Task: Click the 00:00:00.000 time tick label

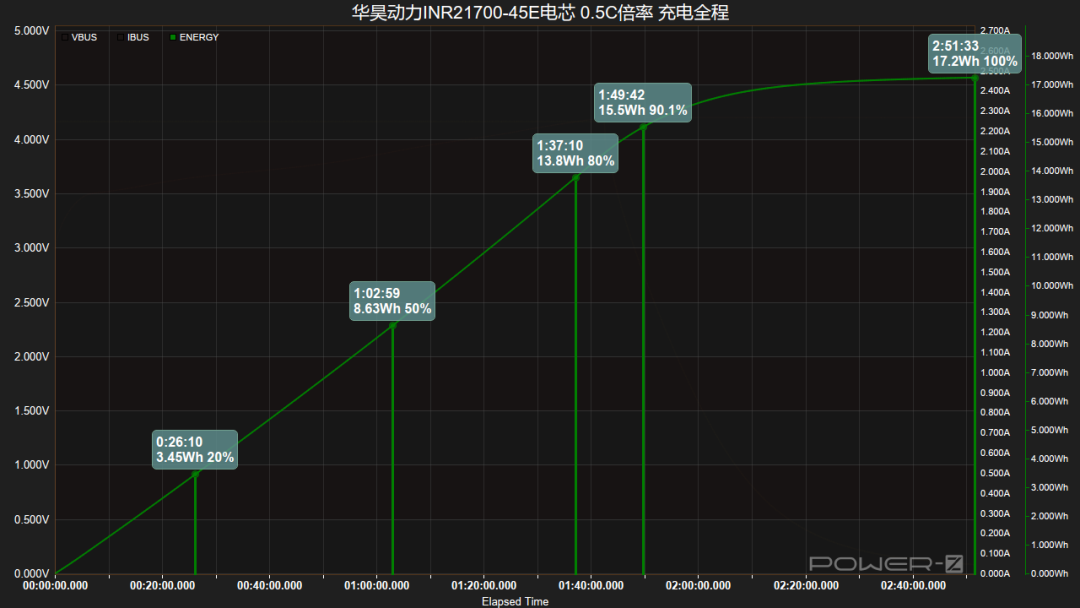Action: (55, 585)
